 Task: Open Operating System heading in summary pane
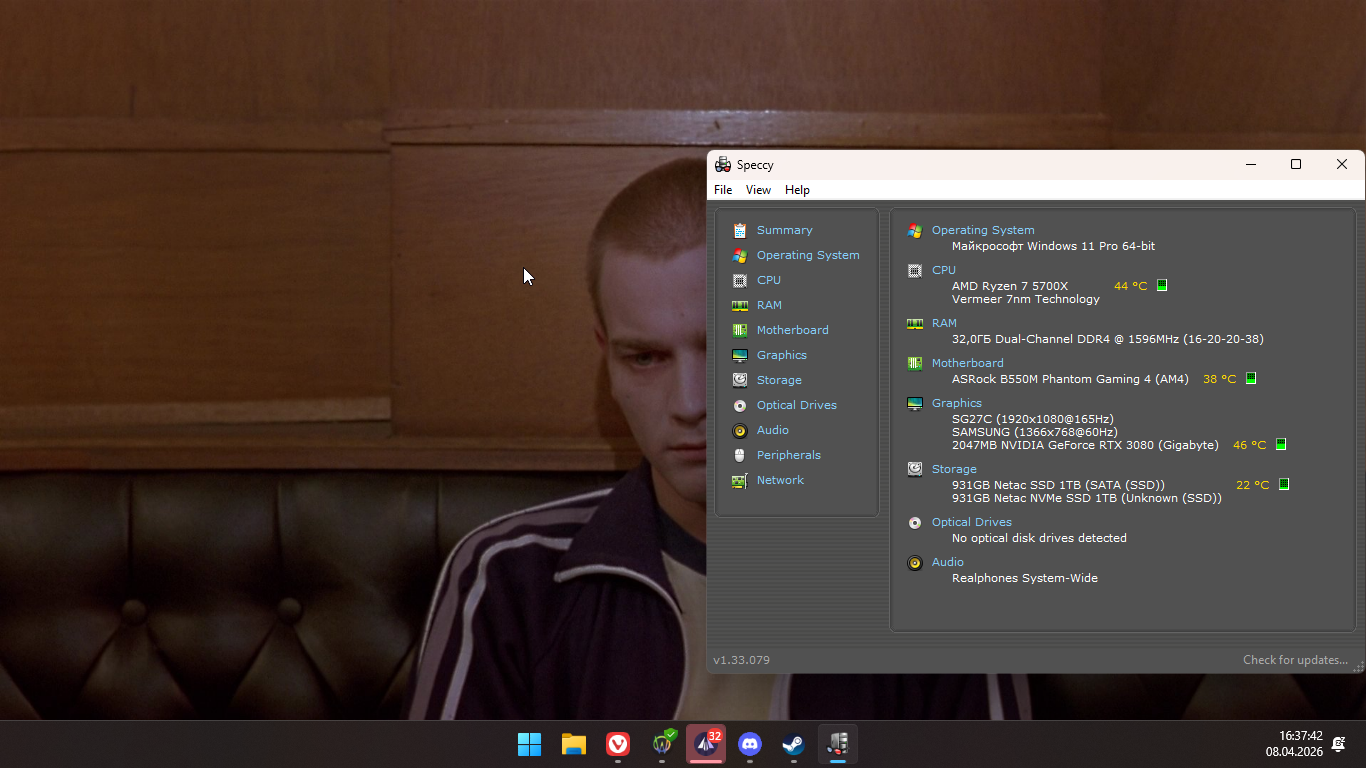coord(982,230)
